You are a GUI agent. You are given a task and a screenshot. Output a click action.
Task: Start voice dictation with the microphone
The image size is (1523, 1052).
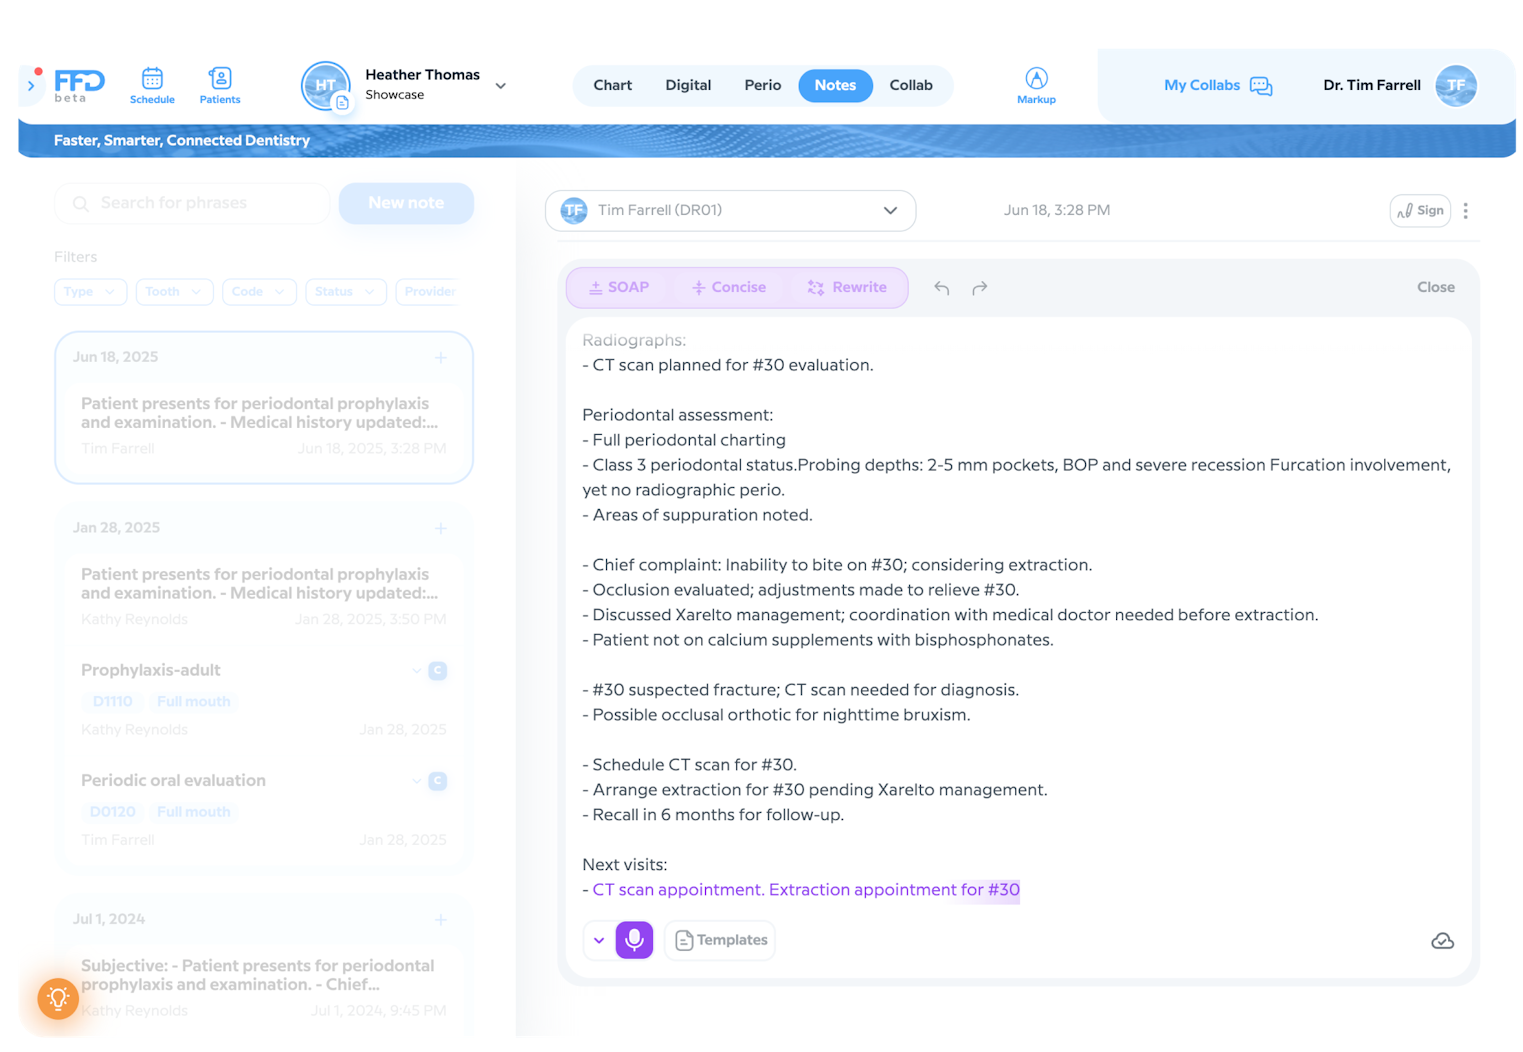click(634, 941)
